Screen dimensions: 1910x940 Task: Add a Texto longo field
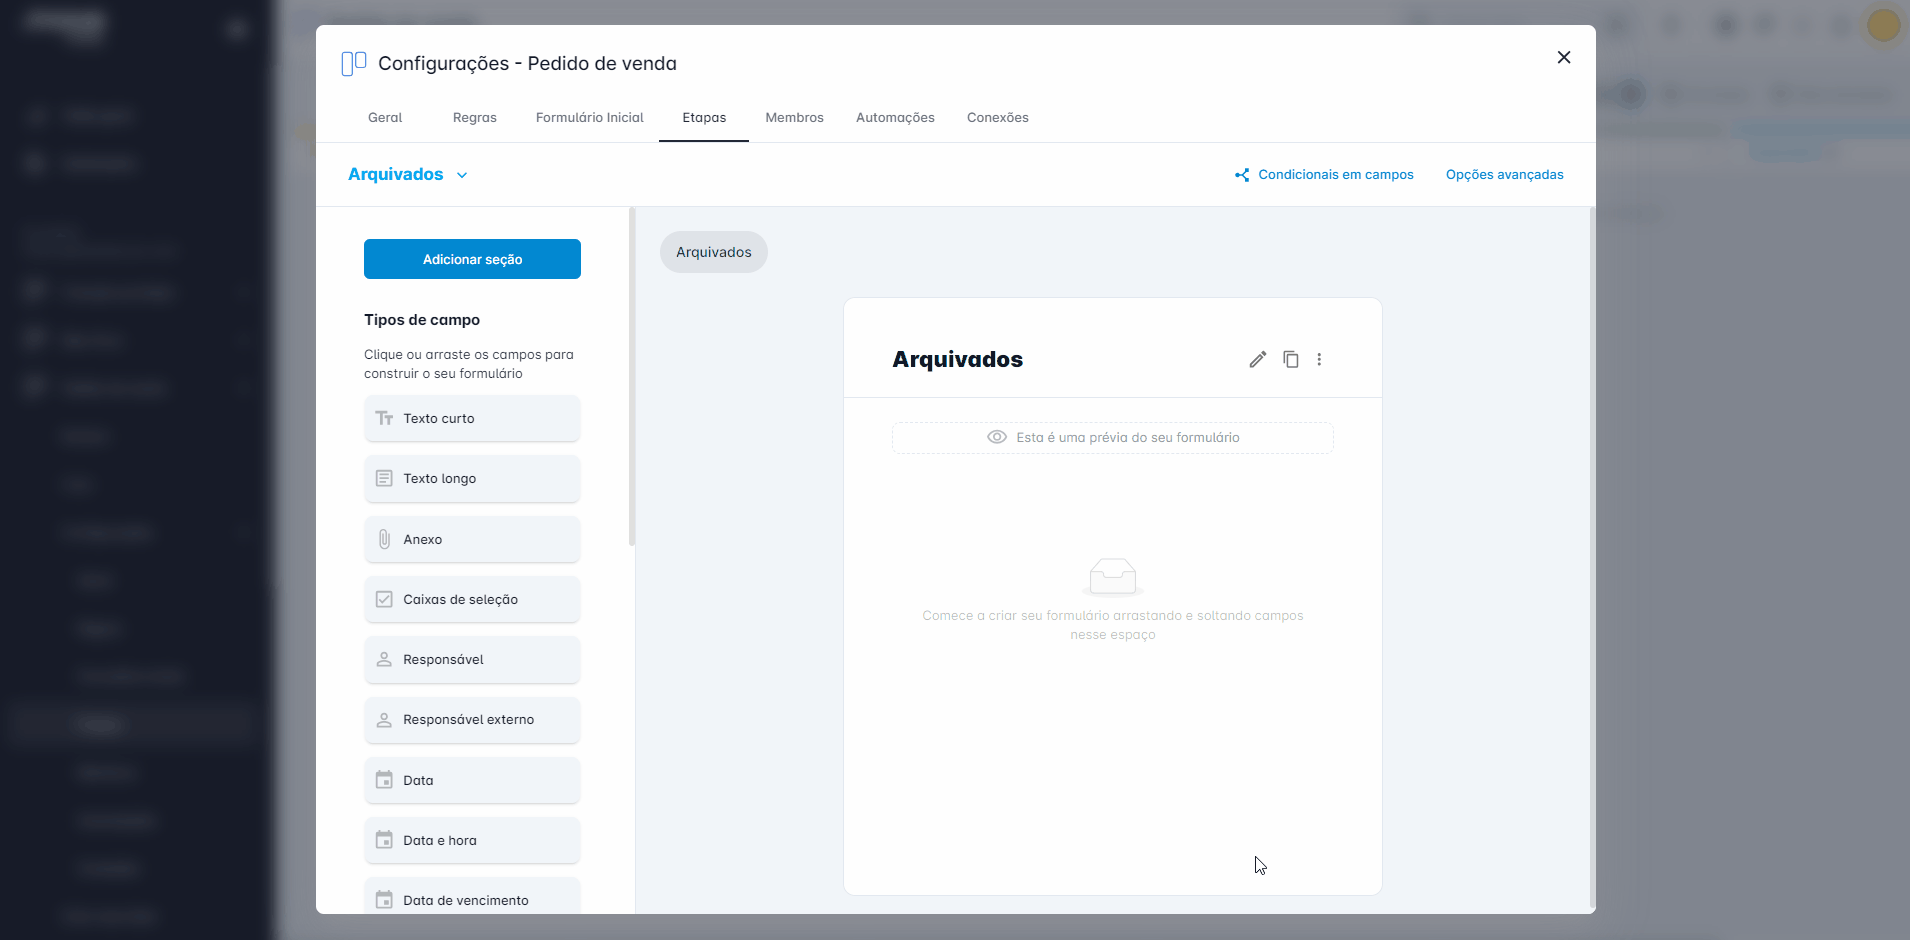[x=472, y=478]
